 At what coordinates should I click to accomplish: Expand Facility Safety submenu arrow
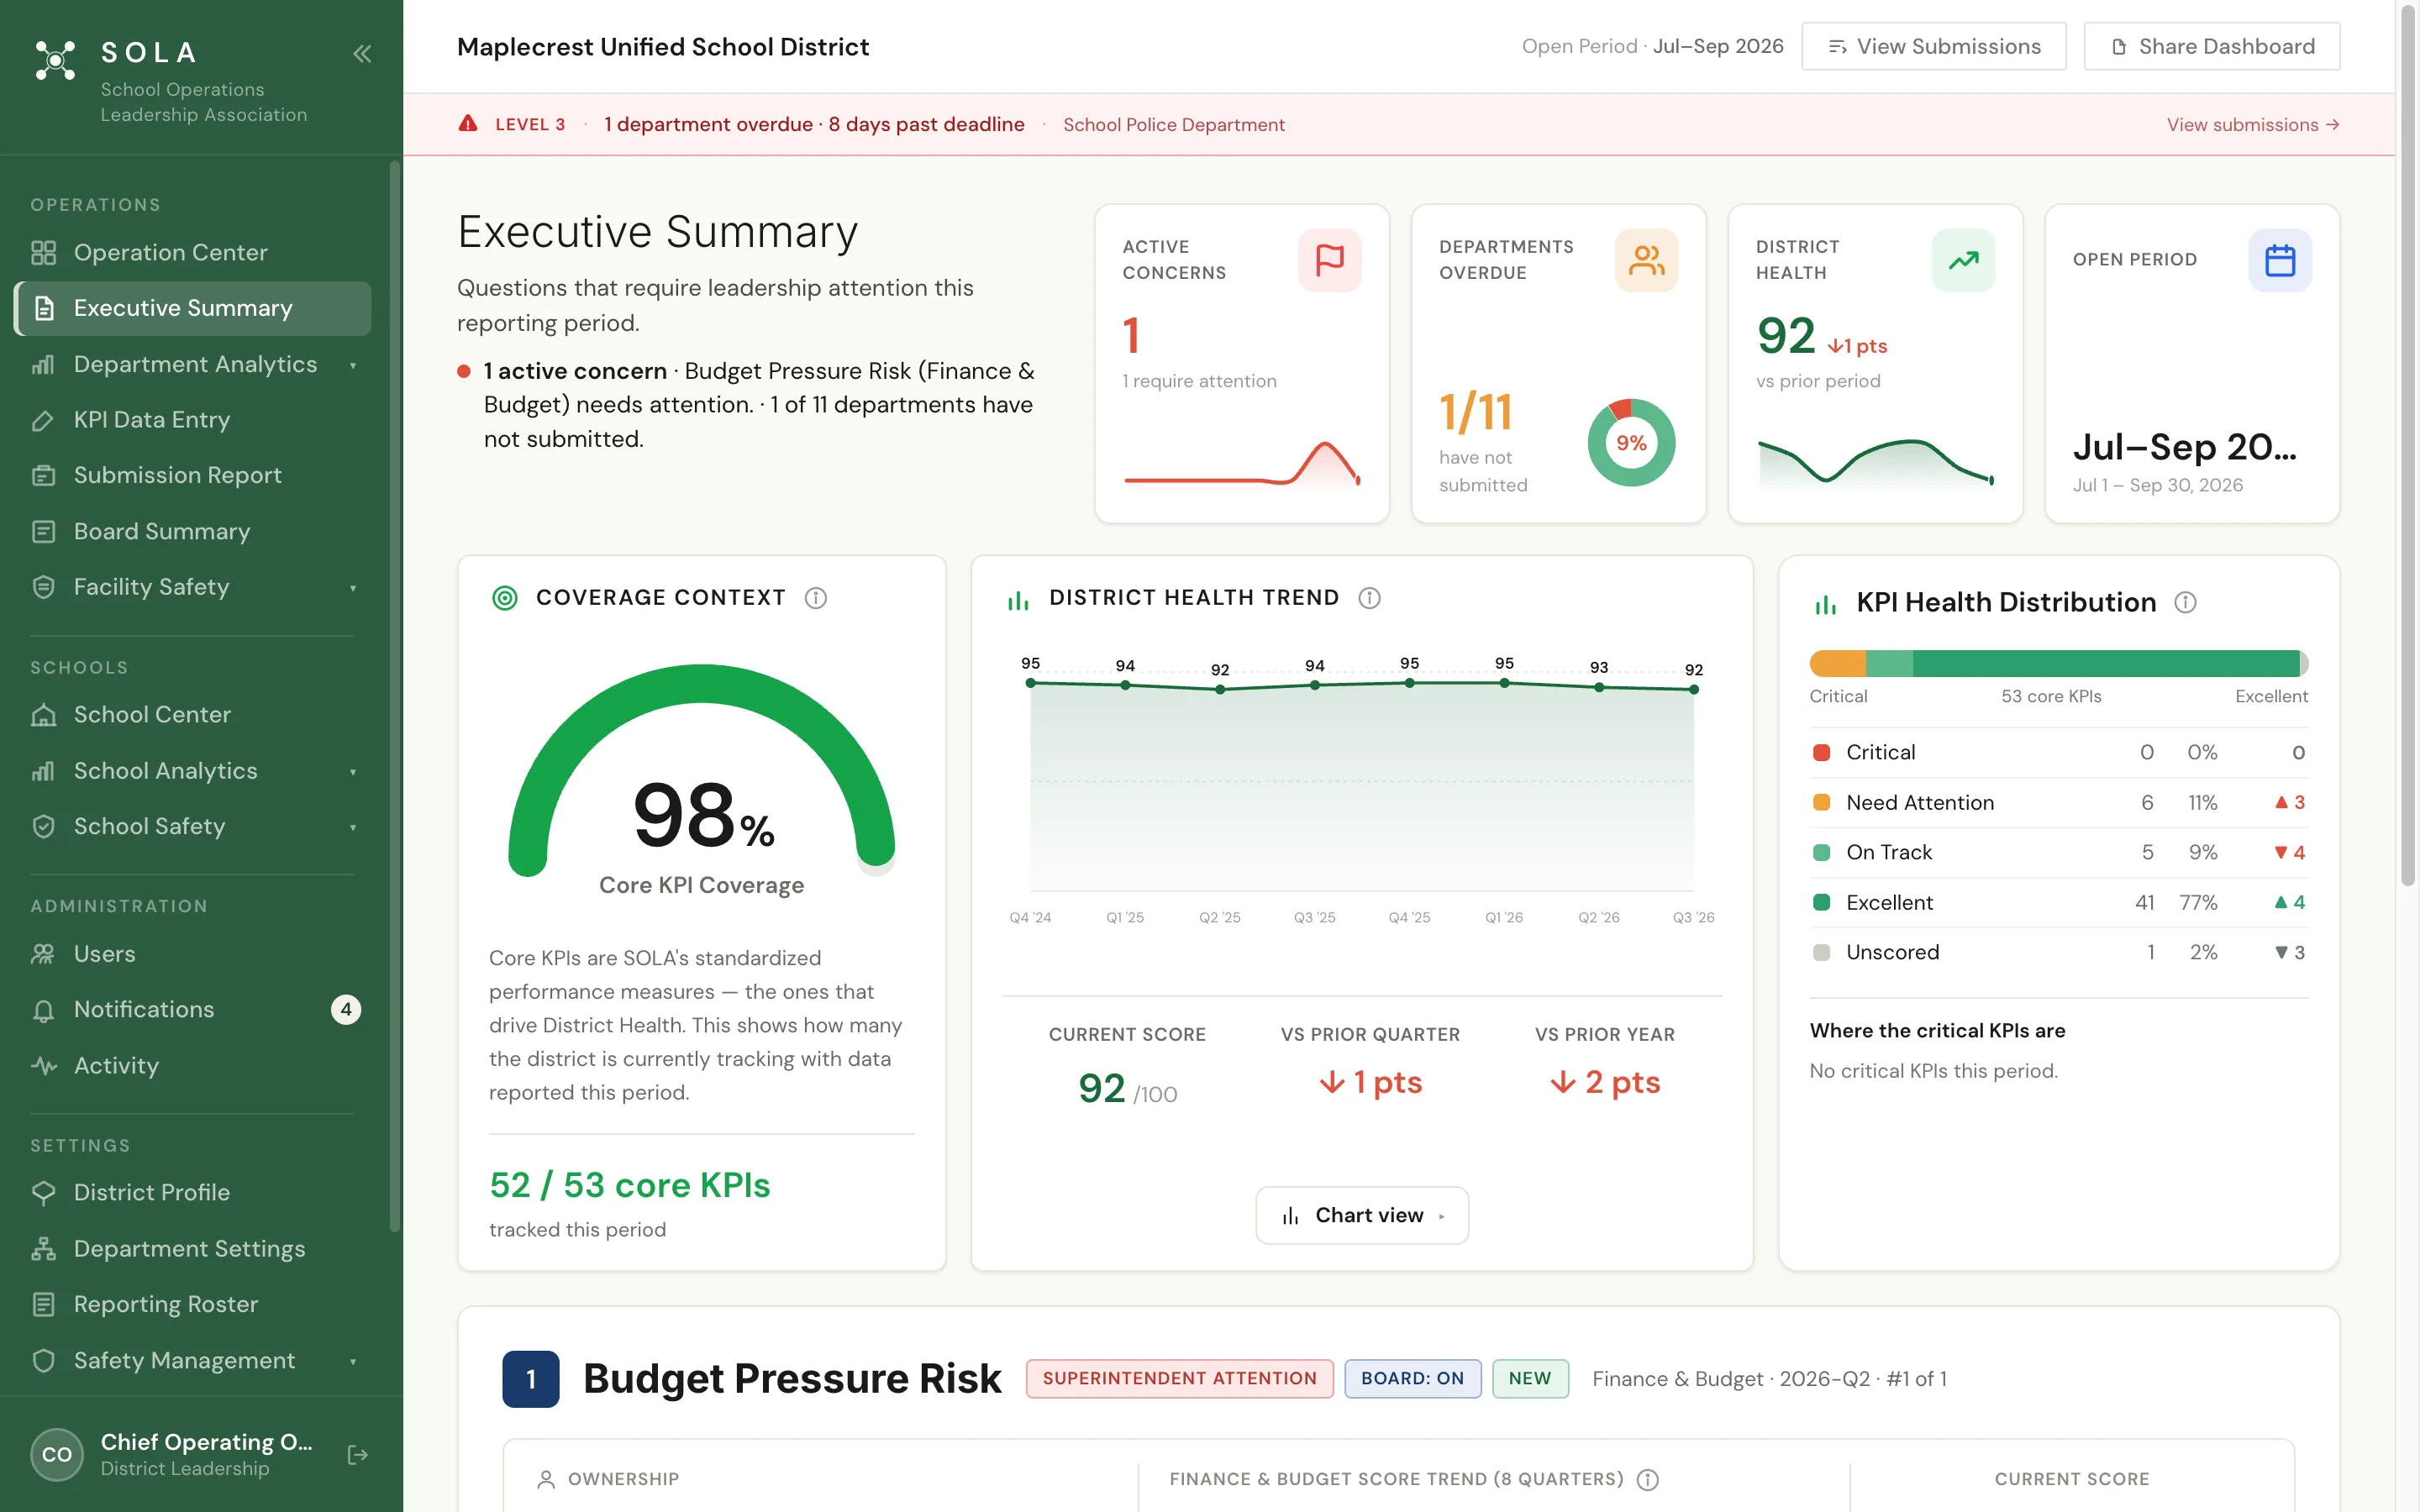(353, 588)
